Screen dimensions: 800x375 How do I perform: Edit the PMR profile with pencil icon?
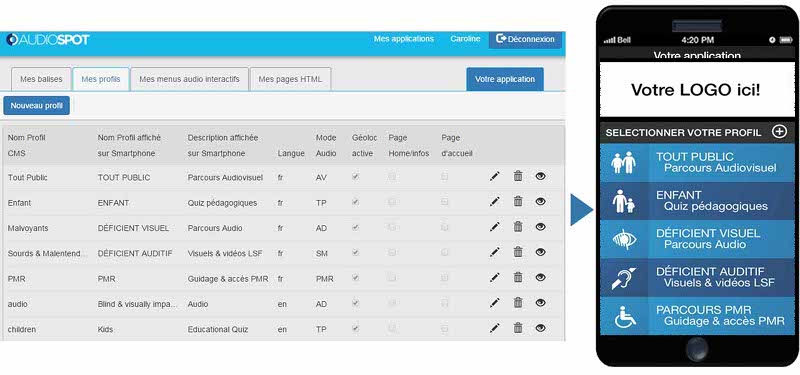pos(494,278)
